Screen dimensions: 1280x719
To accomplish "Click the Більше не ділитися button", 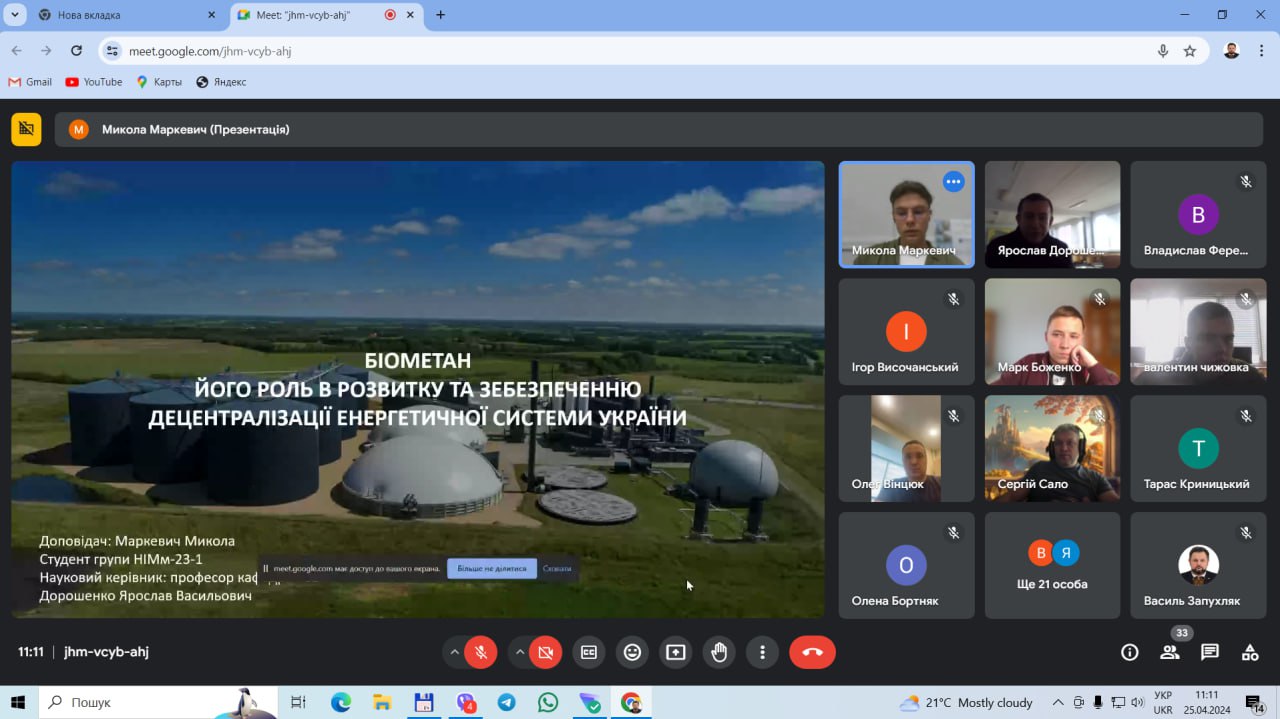I will [x=492, y=567].
